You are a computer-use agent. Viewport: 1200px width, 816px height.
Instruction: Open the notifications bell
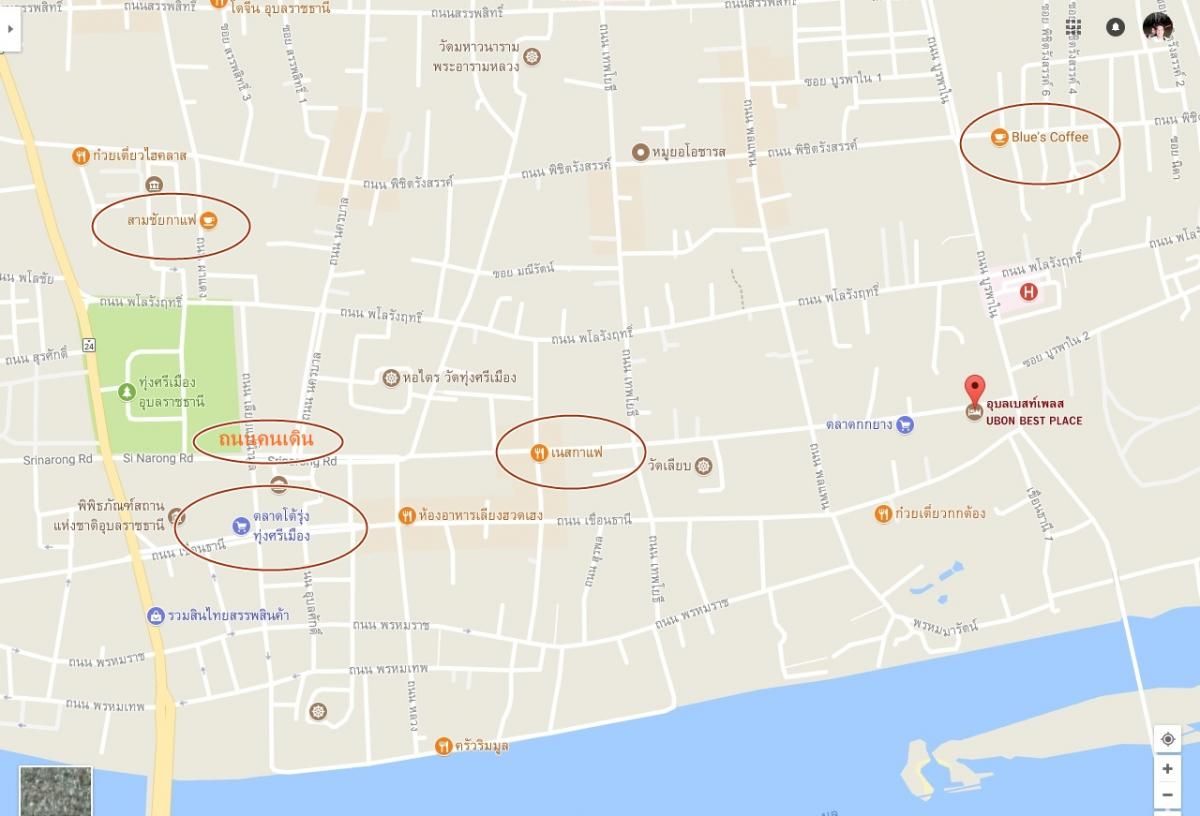(1115, 27)
